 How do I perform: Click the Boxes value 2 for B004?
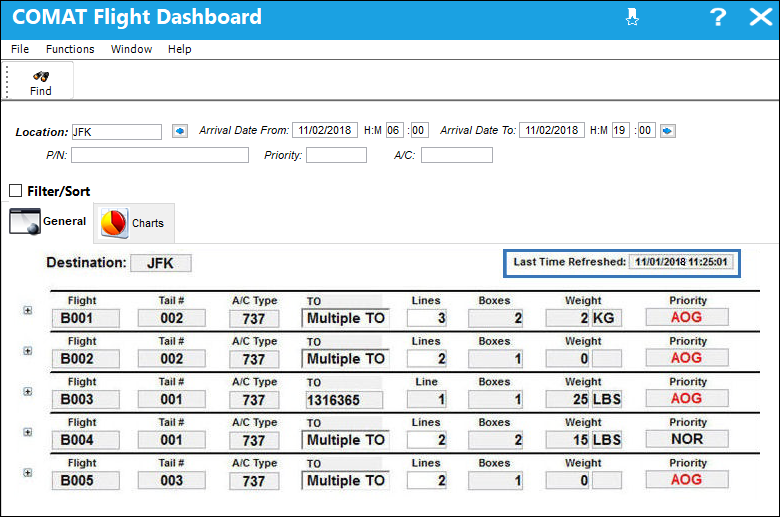495,440
